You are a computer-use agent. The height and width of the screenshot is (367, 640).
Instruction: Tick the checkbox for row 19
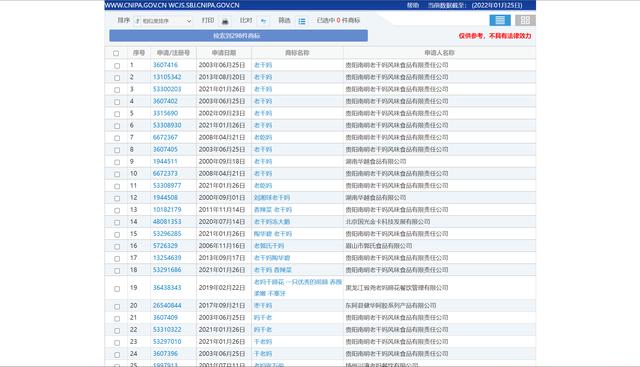point(117,289)
